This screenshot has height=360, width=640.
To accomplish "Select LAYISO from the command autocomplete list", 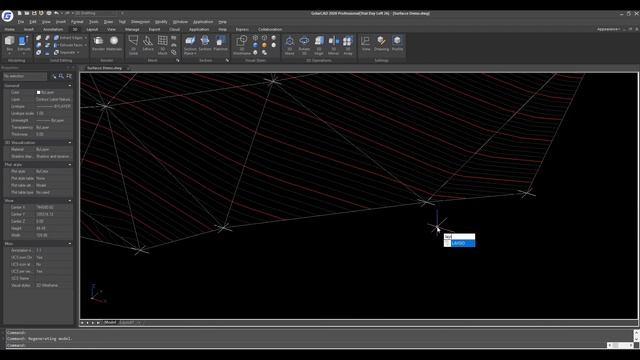I will coord(460,243).
